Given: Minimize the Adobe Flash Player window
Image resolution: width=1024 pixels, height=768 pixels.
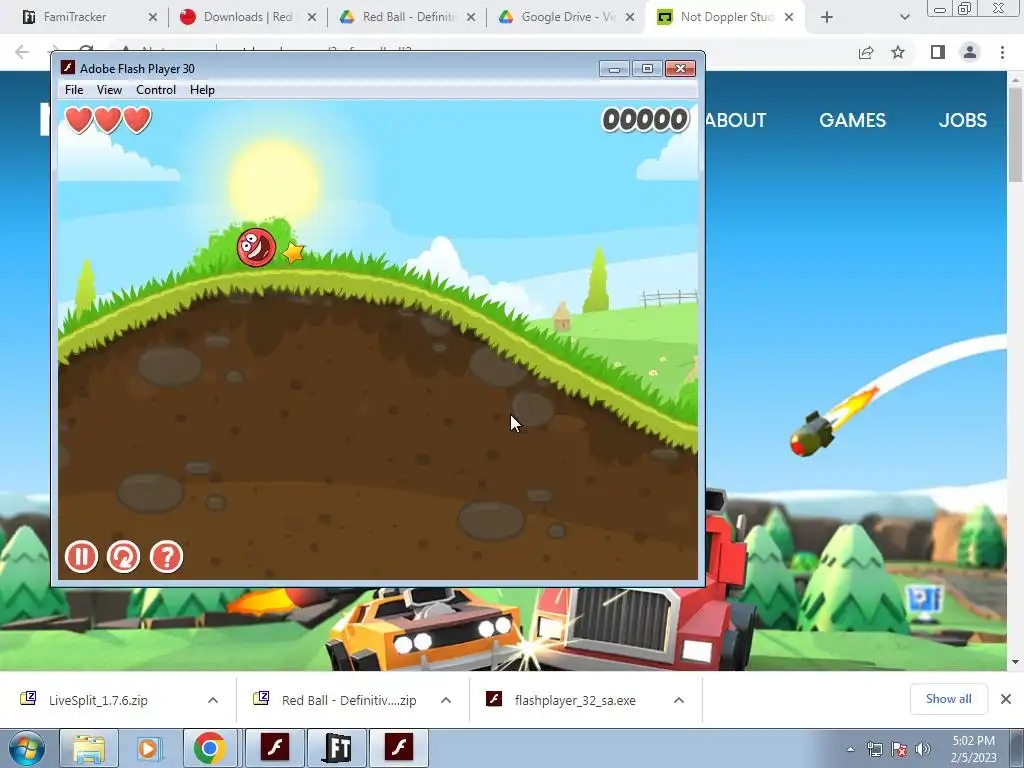Looking at the screenshot, I should [x=614, y=69].
